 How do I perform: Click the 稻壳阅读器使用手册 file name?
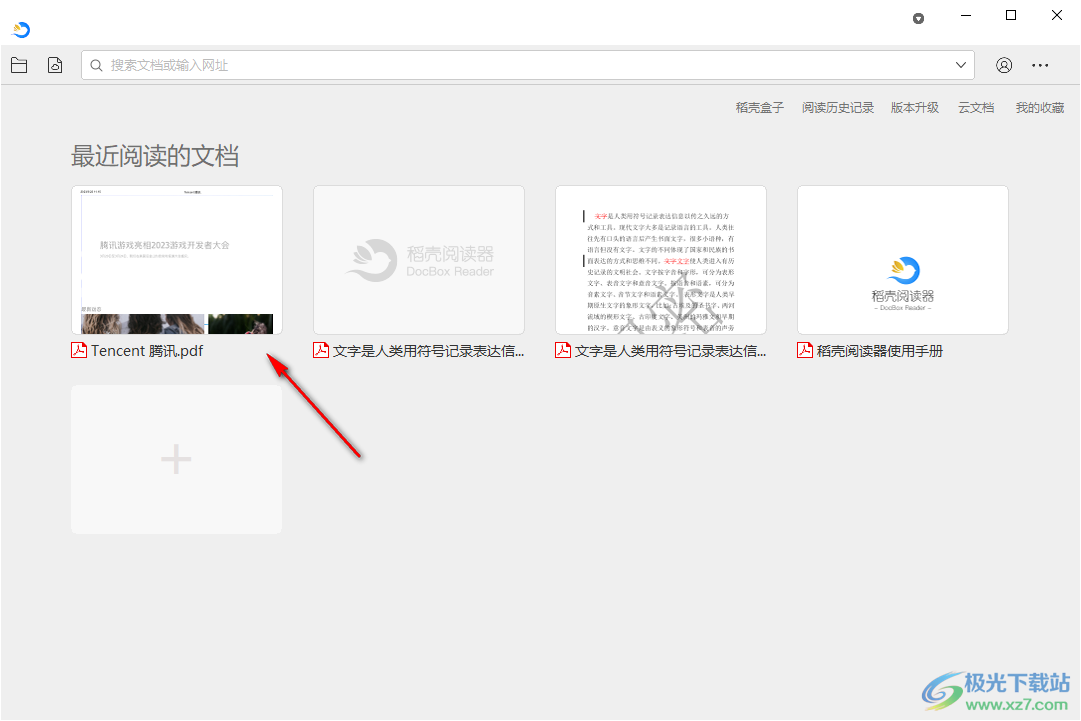tap(880, 351)
